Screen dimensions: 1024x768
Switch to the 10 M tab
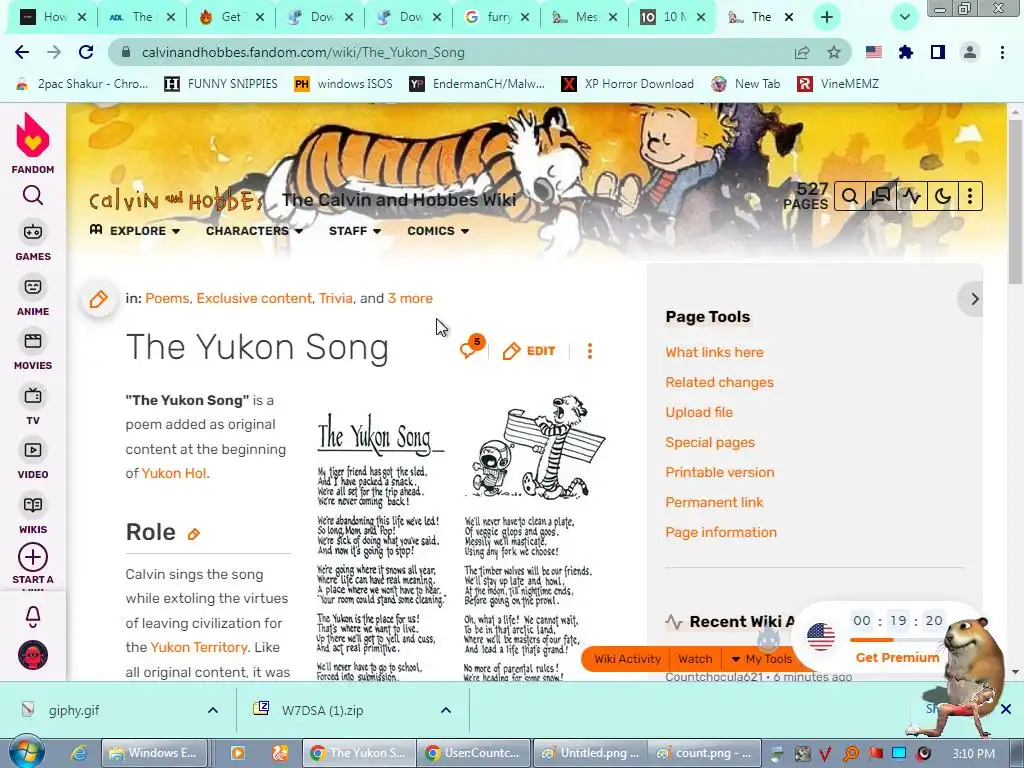(674, 17)
